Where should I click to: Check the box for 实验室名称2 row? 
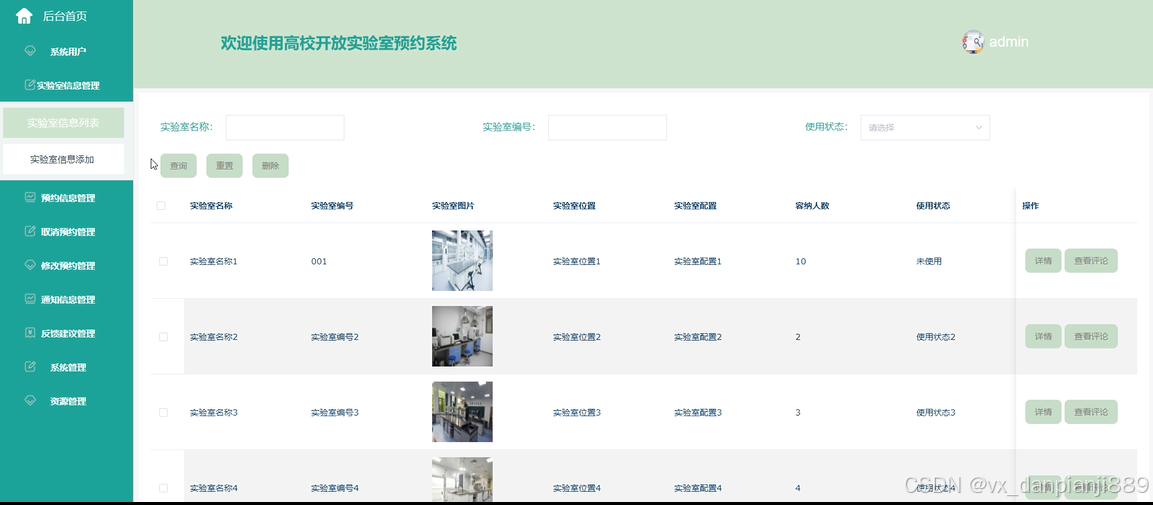[163, 337]
